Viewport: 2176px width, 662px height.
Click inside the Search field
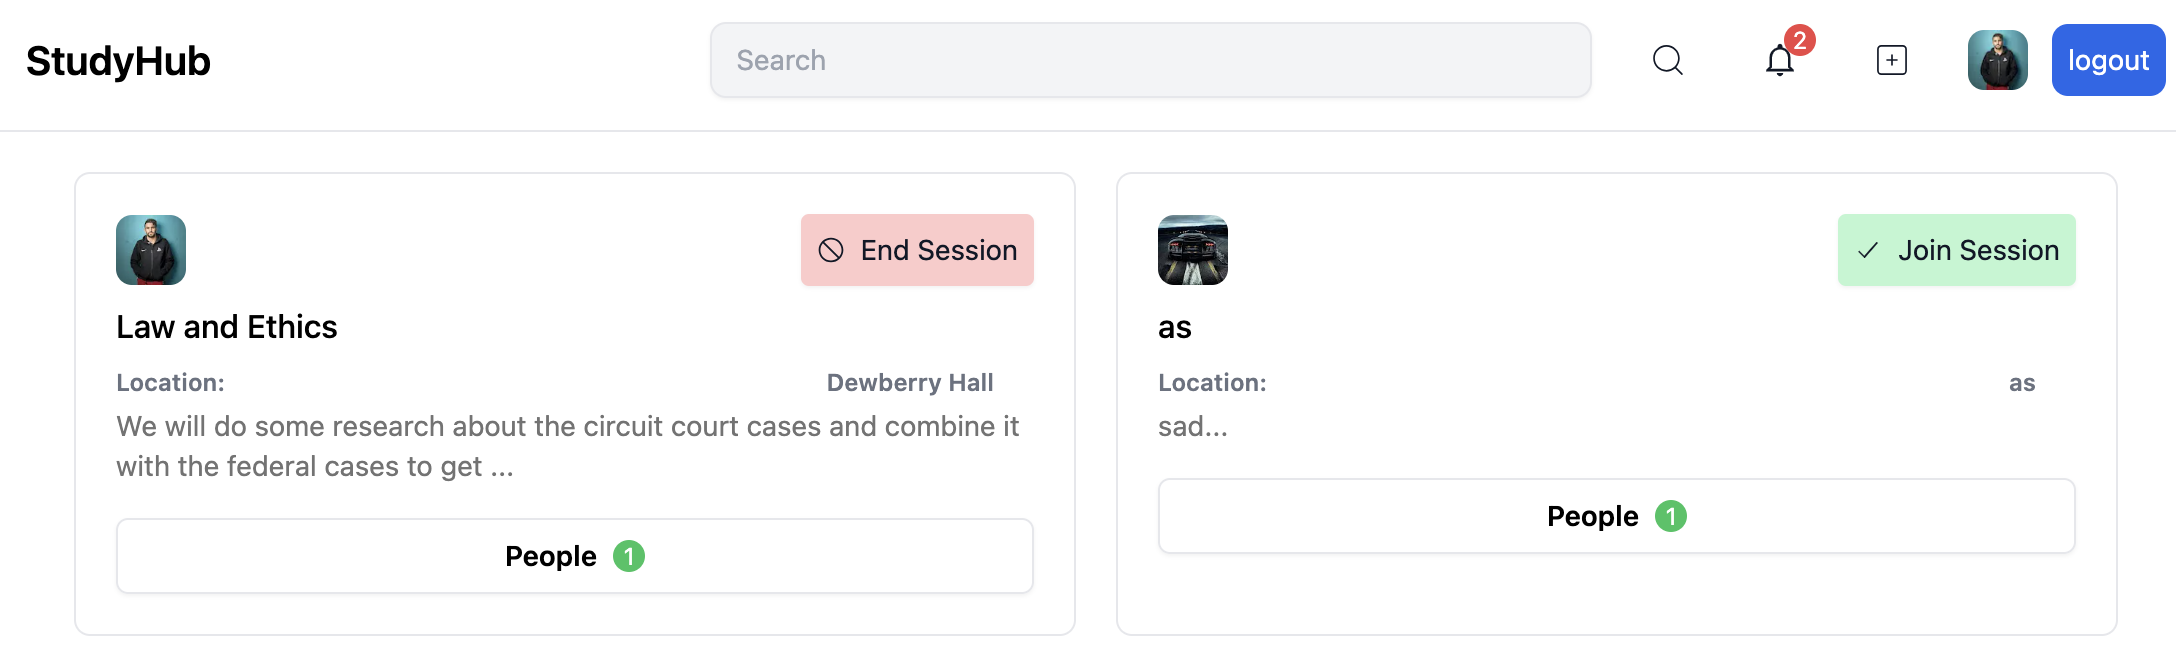(x=1150, y=60)
